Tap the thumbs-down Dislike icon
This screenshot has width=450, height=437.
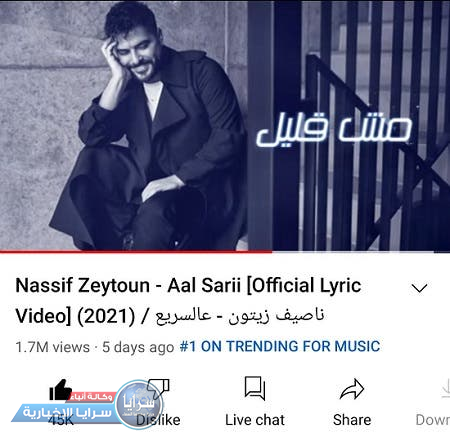(159, 389)
